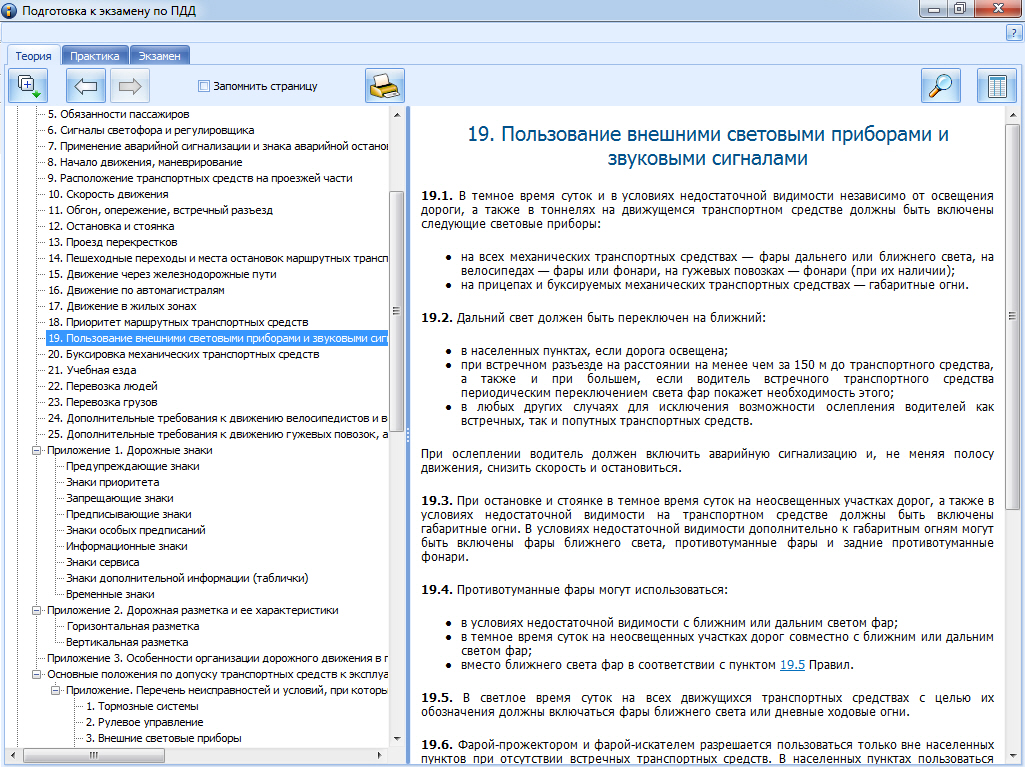Screen dimensions: 1025x767
Task: Open '24. Дополнительные требования к движению велосипедистов'
Action: (217, 418)
